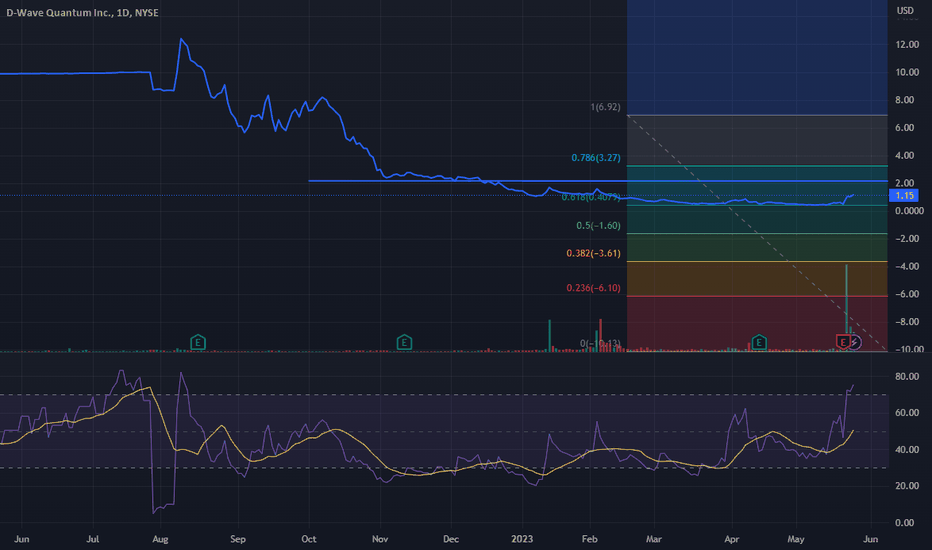Click the 20.00 RSI axis label

click(x=907, y=486)
